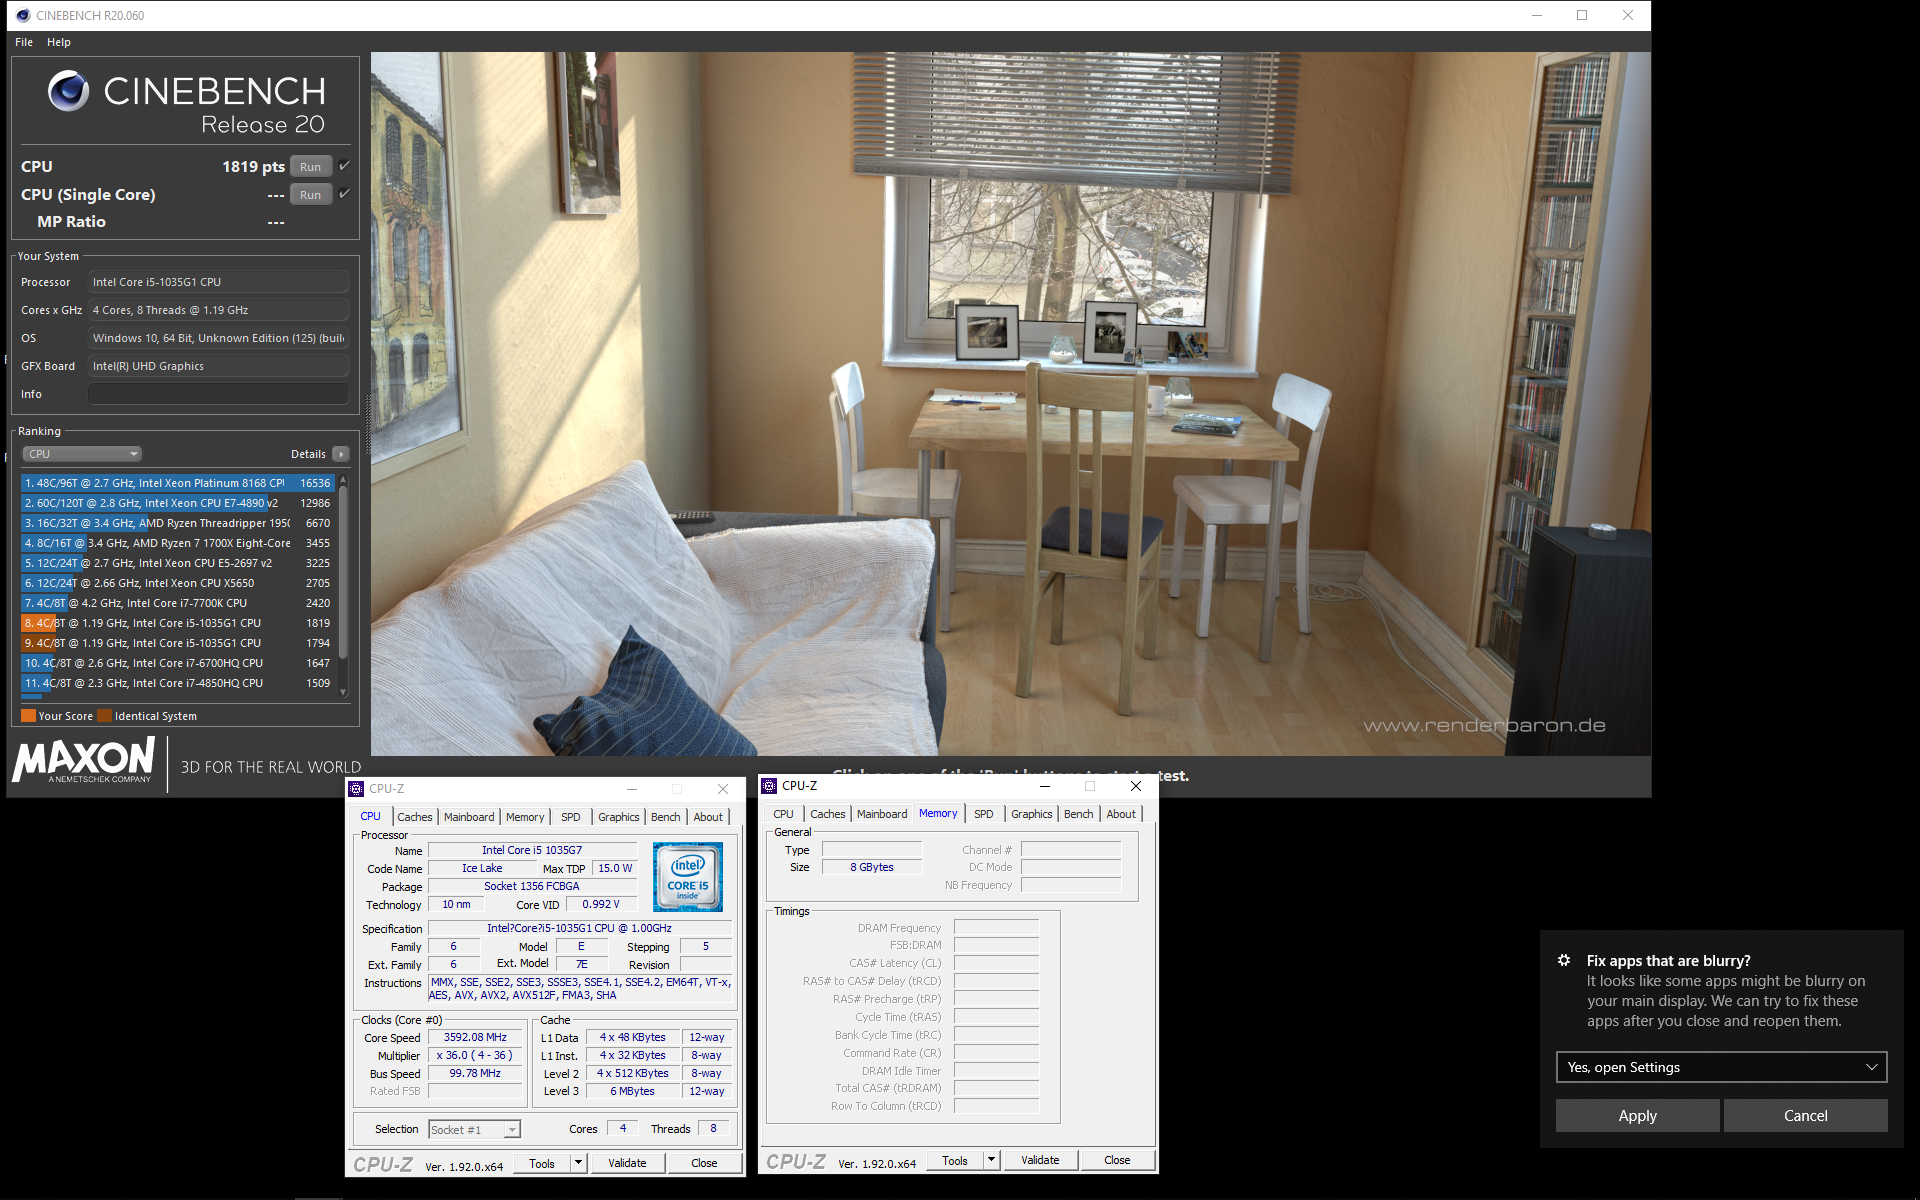
Task: Open Bench tab in left CPU-Z window
Action: 666,817
